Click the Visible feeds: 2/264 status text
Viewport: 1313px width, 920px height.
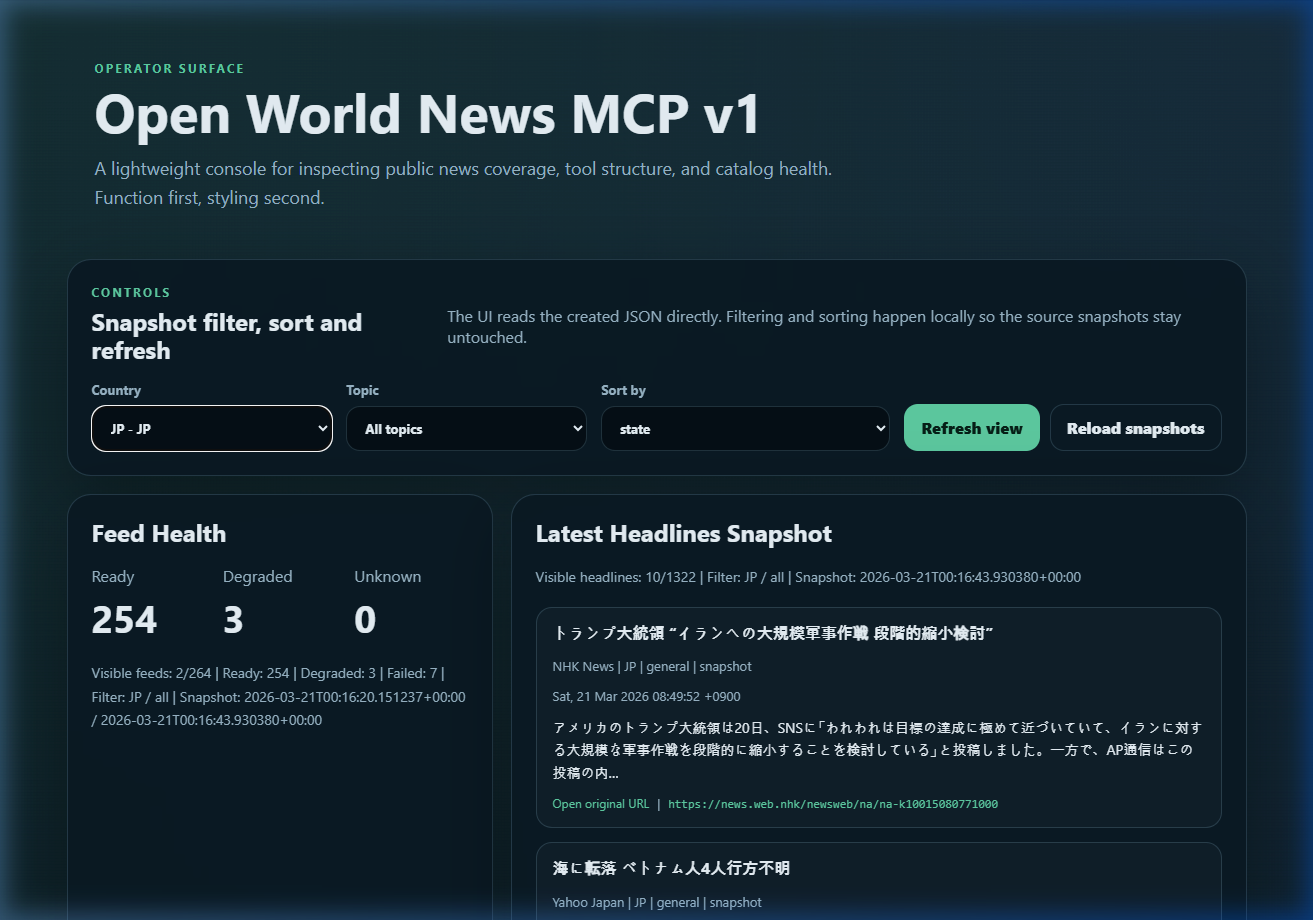(x=279, y=696)
